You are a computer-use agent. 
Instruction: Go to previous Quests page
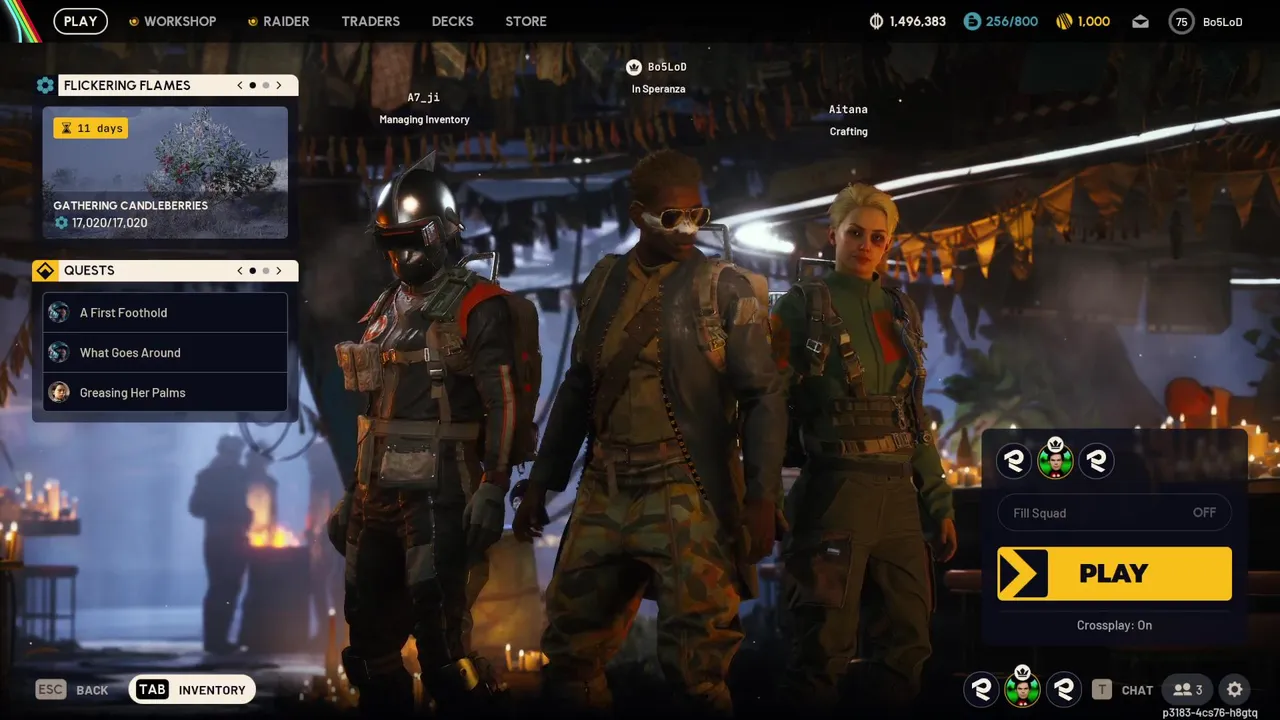[240, 270]
